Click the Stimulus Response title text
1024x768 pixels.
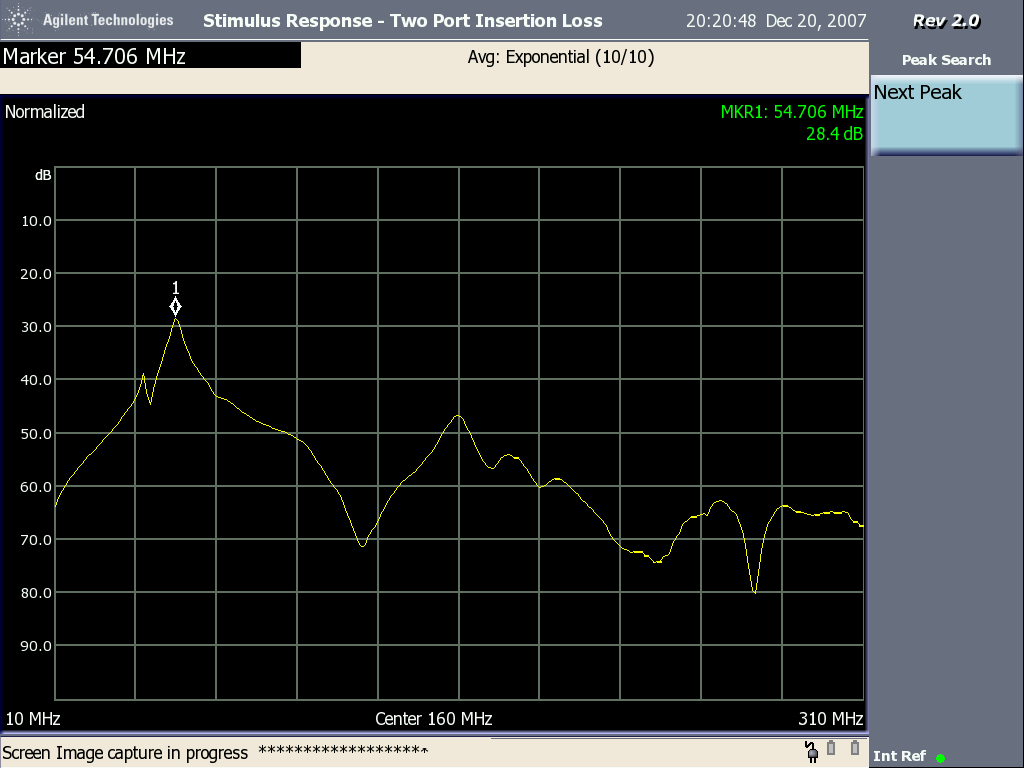pos(402,21)
